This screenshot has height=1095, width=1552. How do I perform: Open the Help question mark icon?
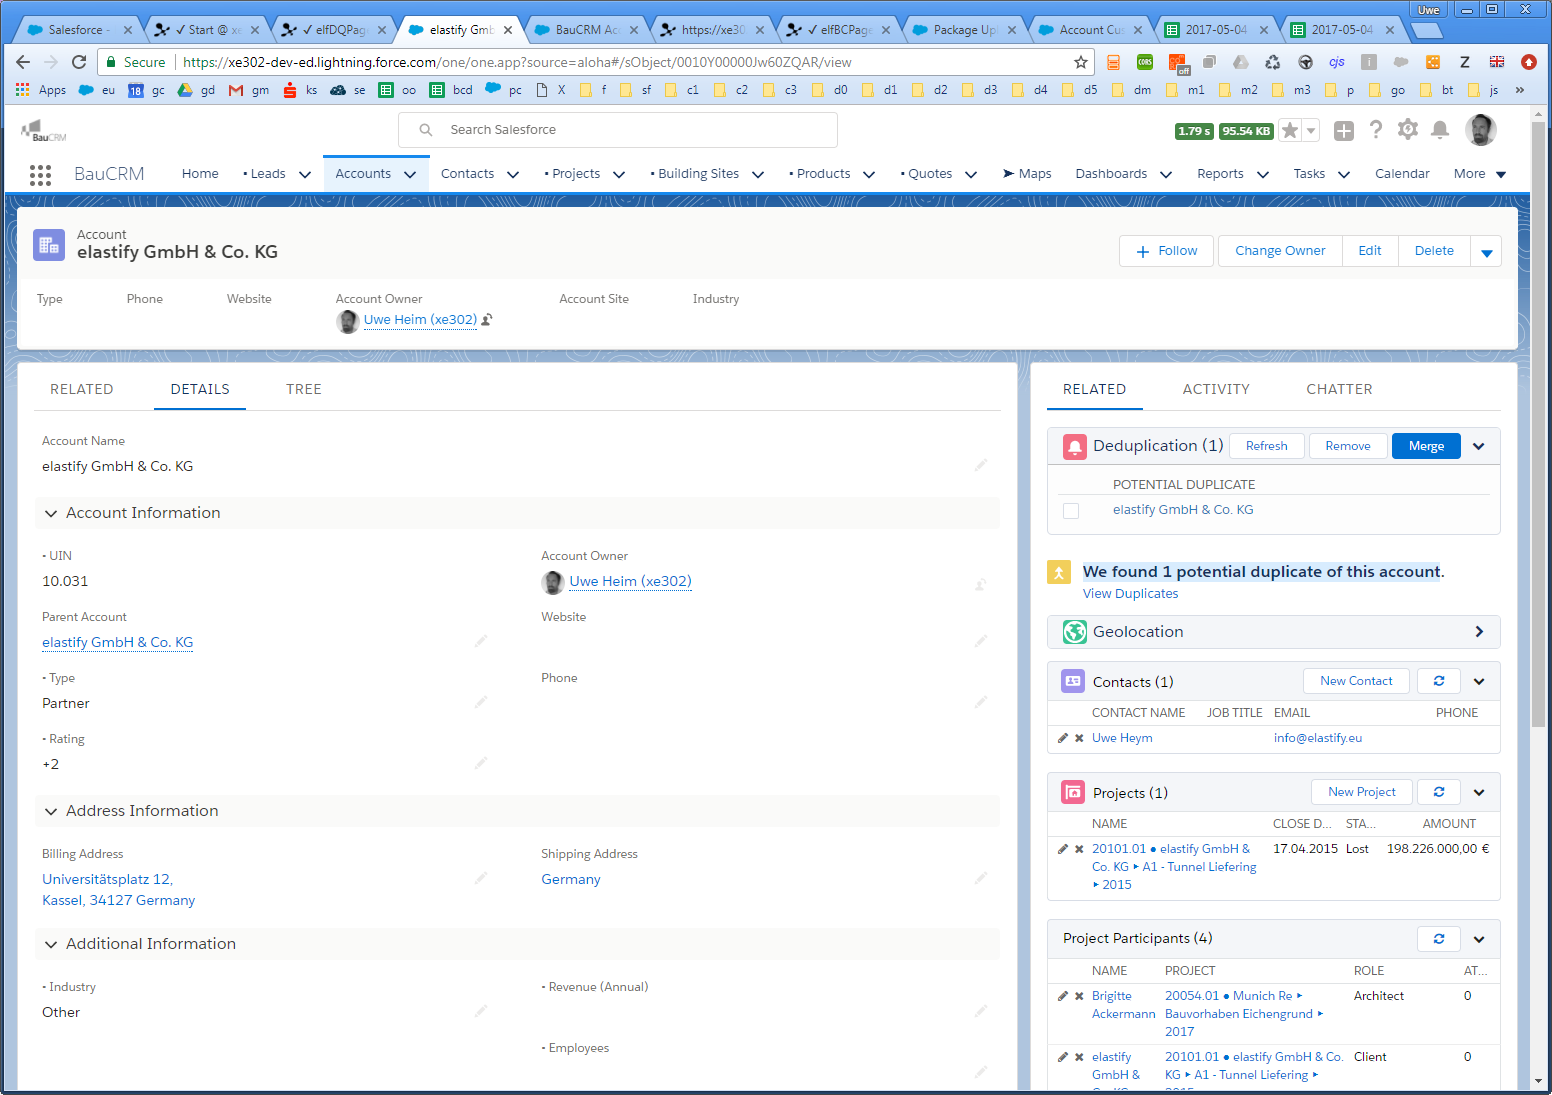[x=1376, y=130]
